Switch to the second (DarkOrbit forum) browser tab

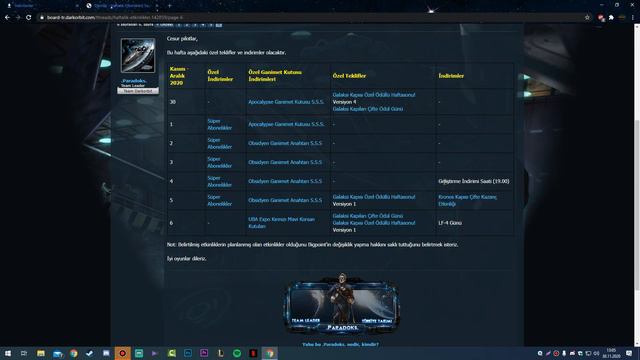[122, 6]
